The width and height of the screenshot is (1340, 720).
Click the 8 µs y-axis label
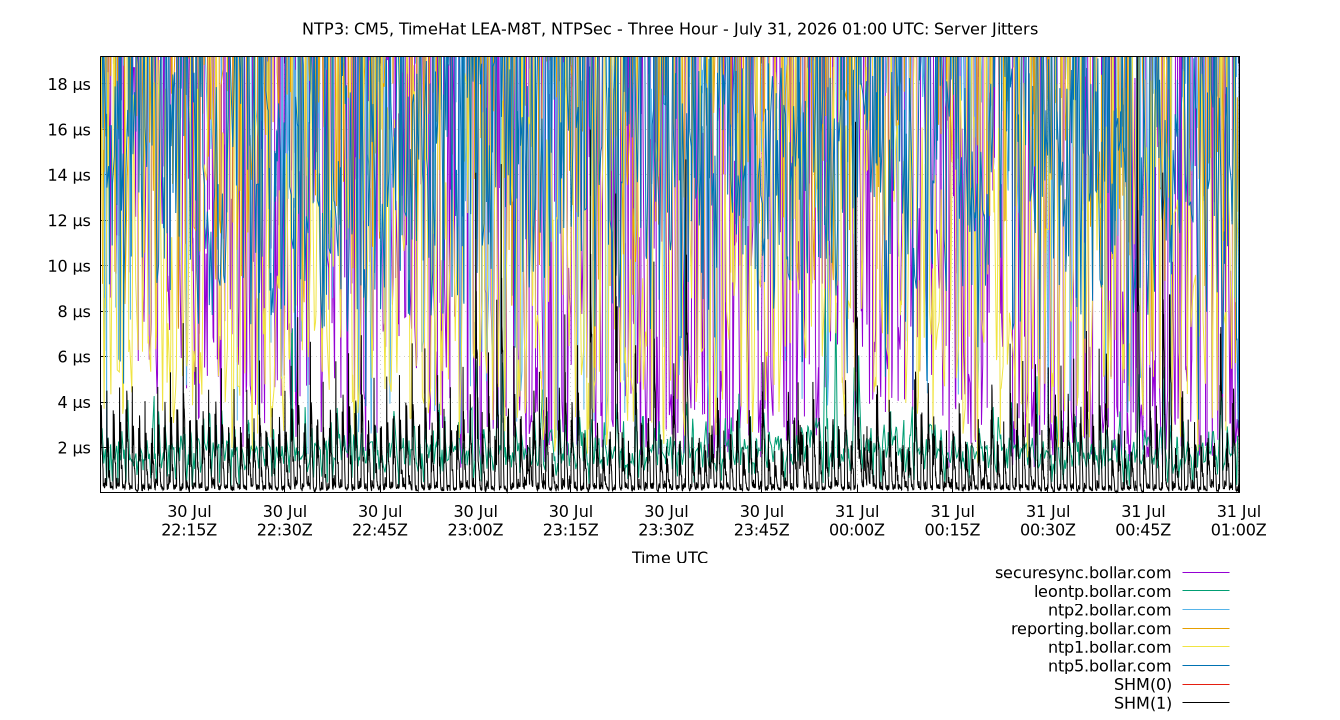click(x=74, y=312)
